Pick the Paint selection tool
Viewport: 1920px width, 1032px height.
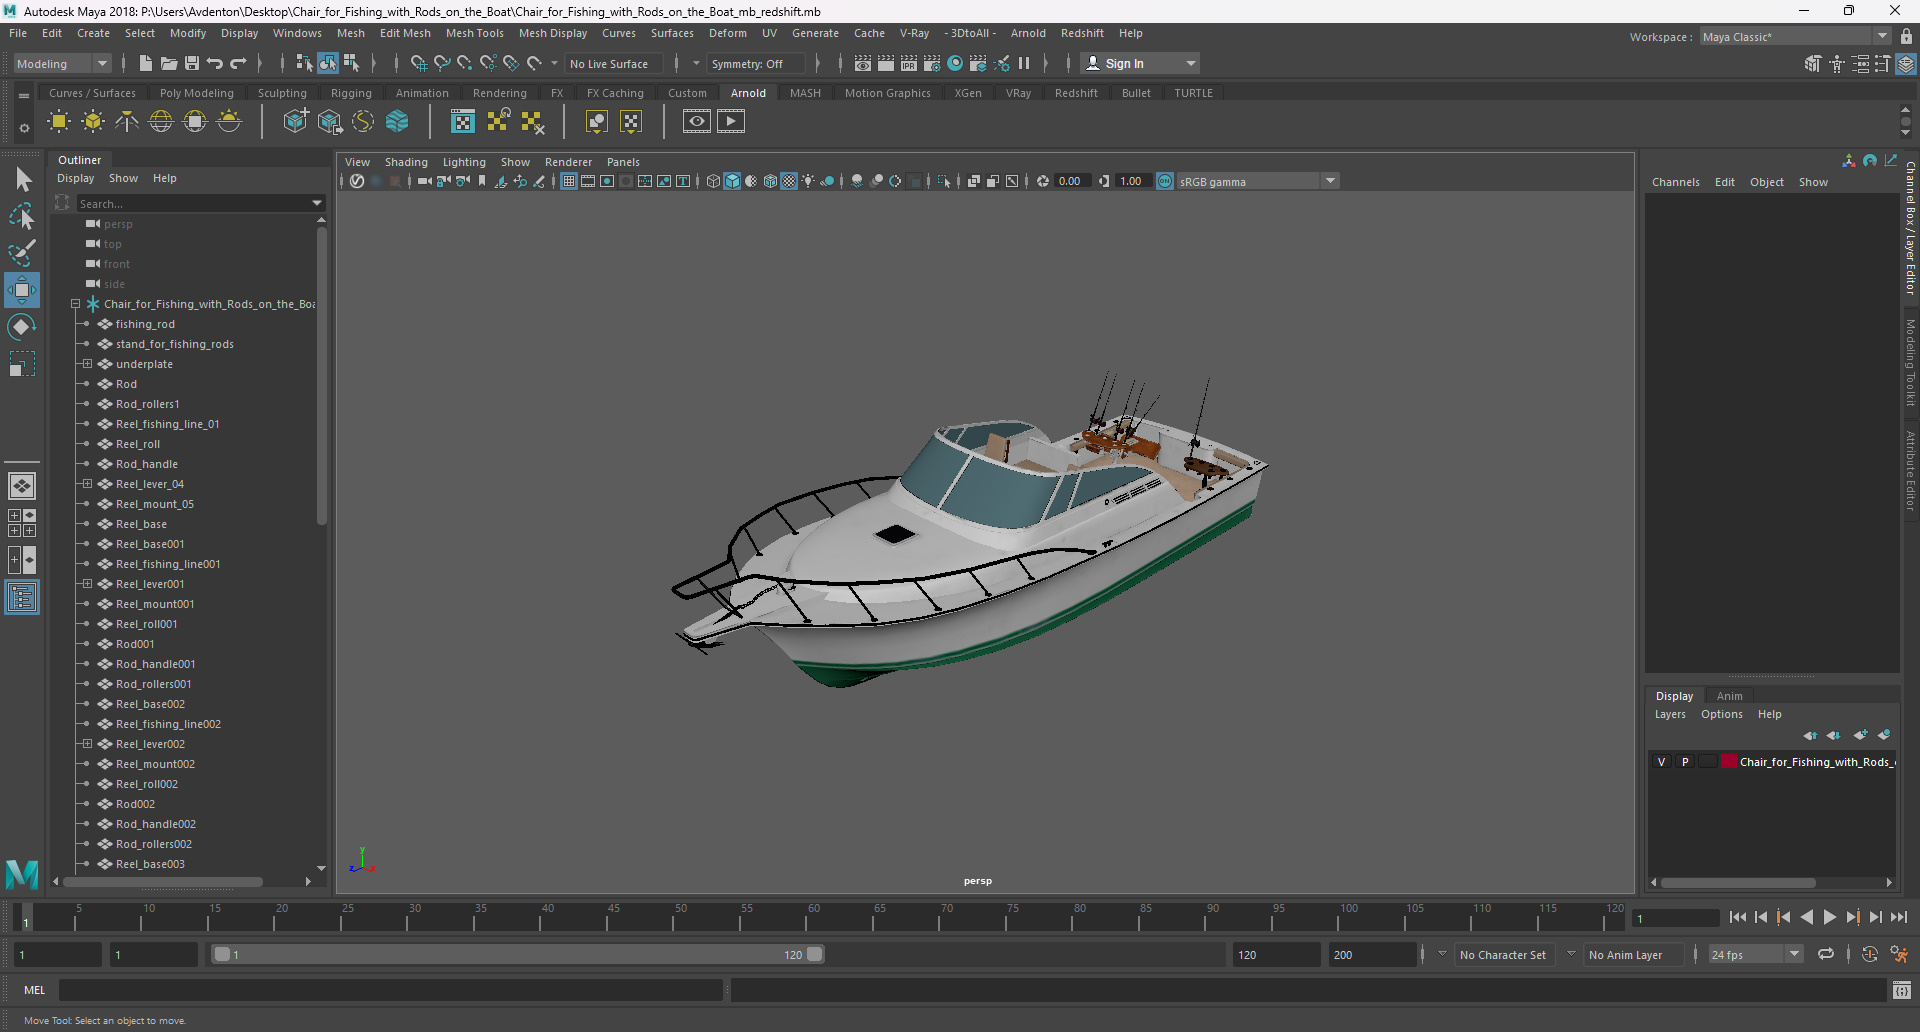pyautogui.click(x=22, y=252)
